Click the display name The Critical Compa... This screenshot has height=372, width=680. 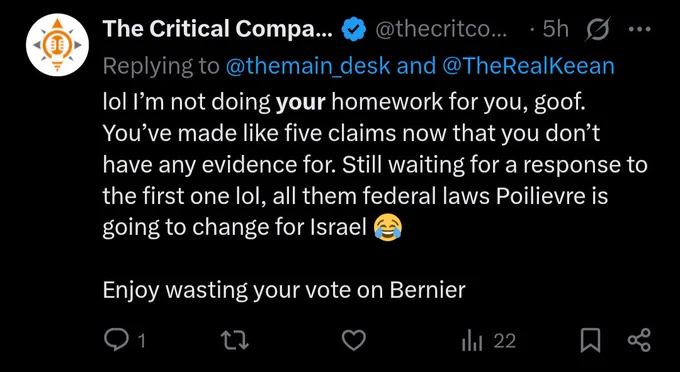[x=218, y=29]
